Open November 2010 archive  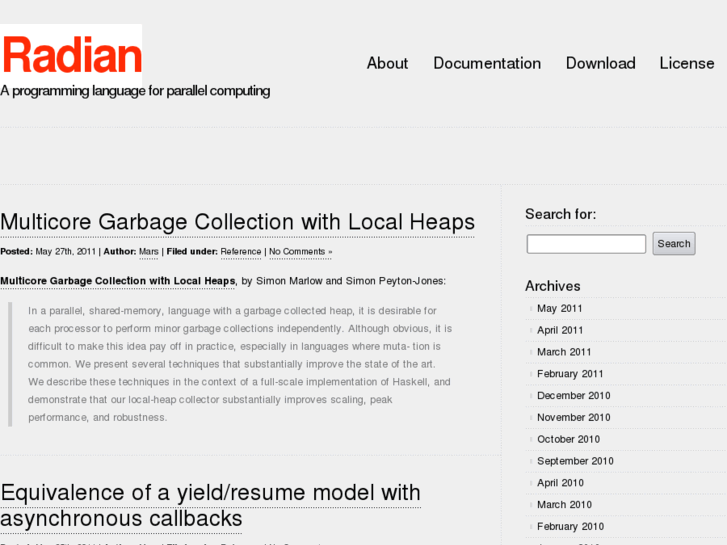click(x=574, y=417)
